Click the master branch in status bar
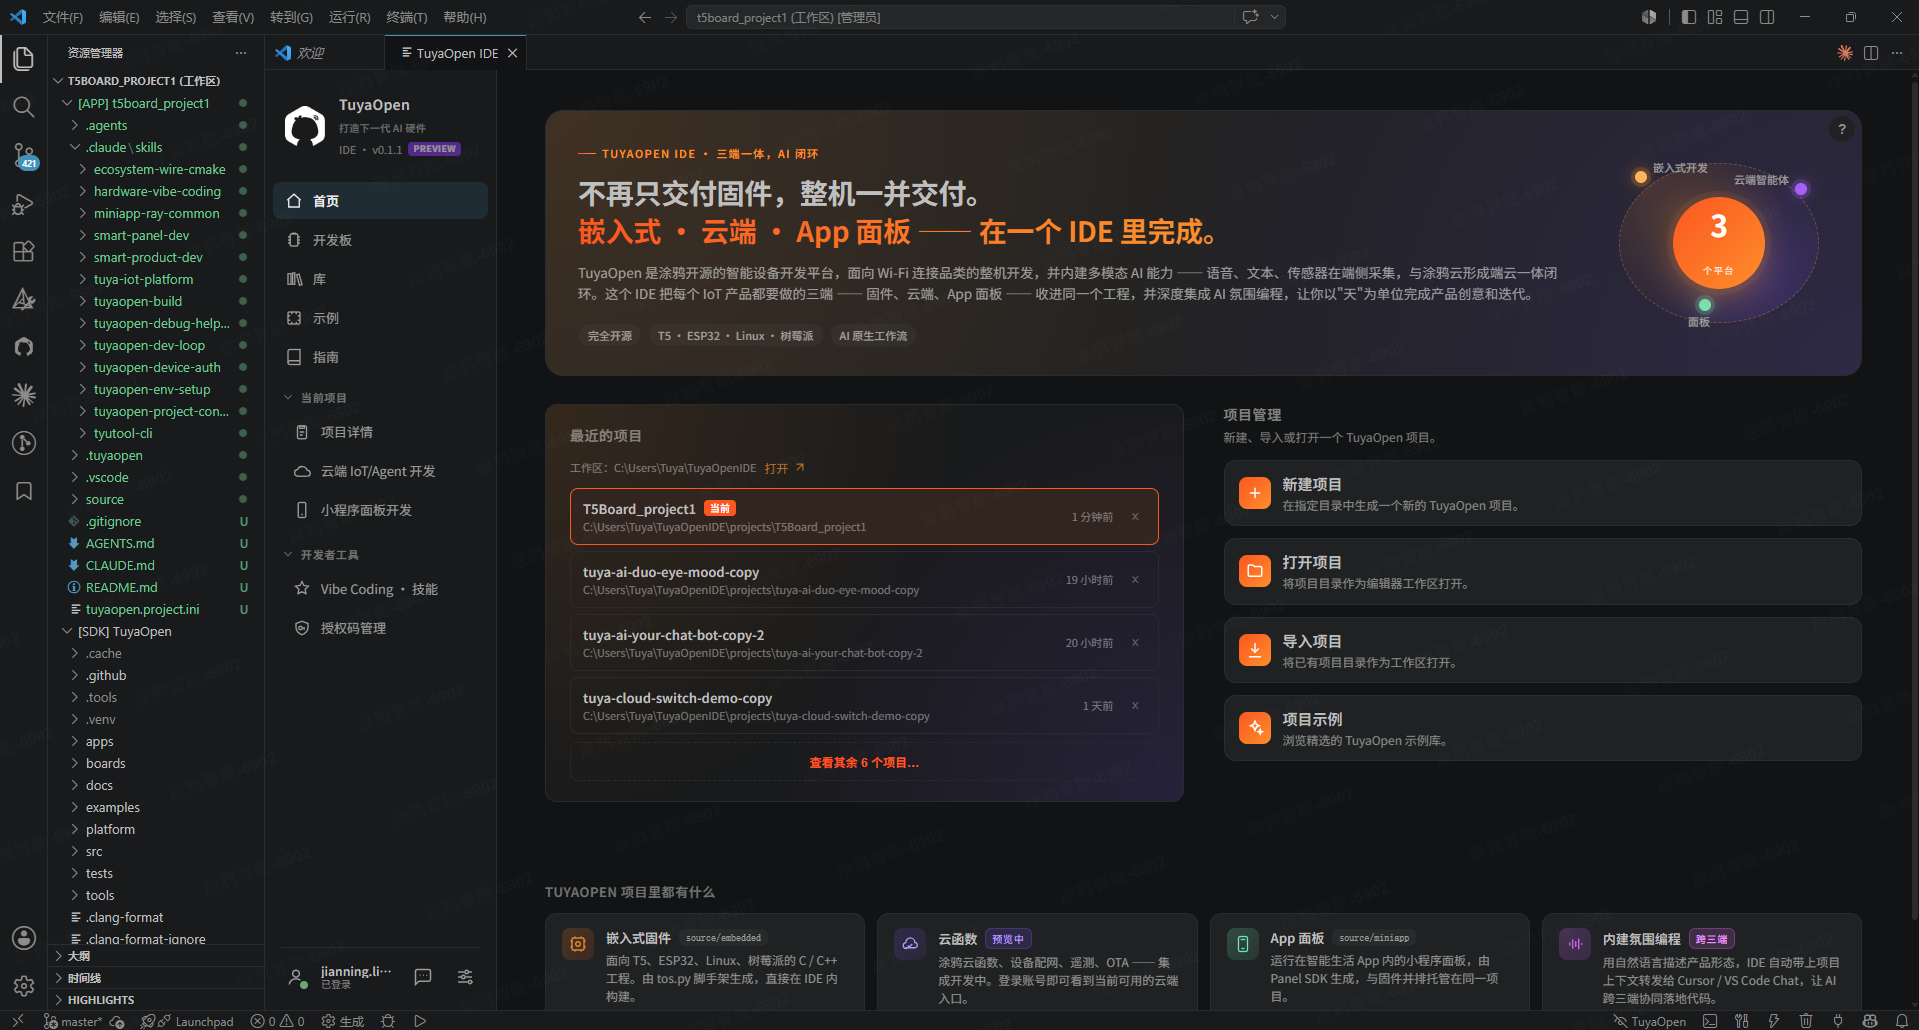Screen dimensions: 1919x1030 coord(72,1021)
